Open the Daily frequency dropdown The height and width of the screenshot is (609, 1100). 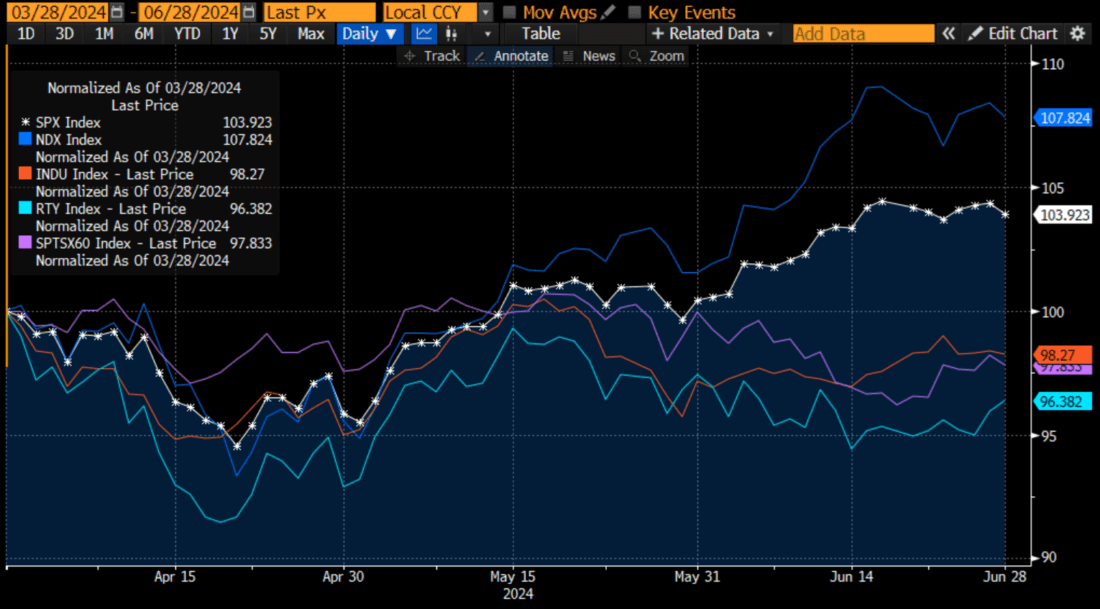(368, 33)
